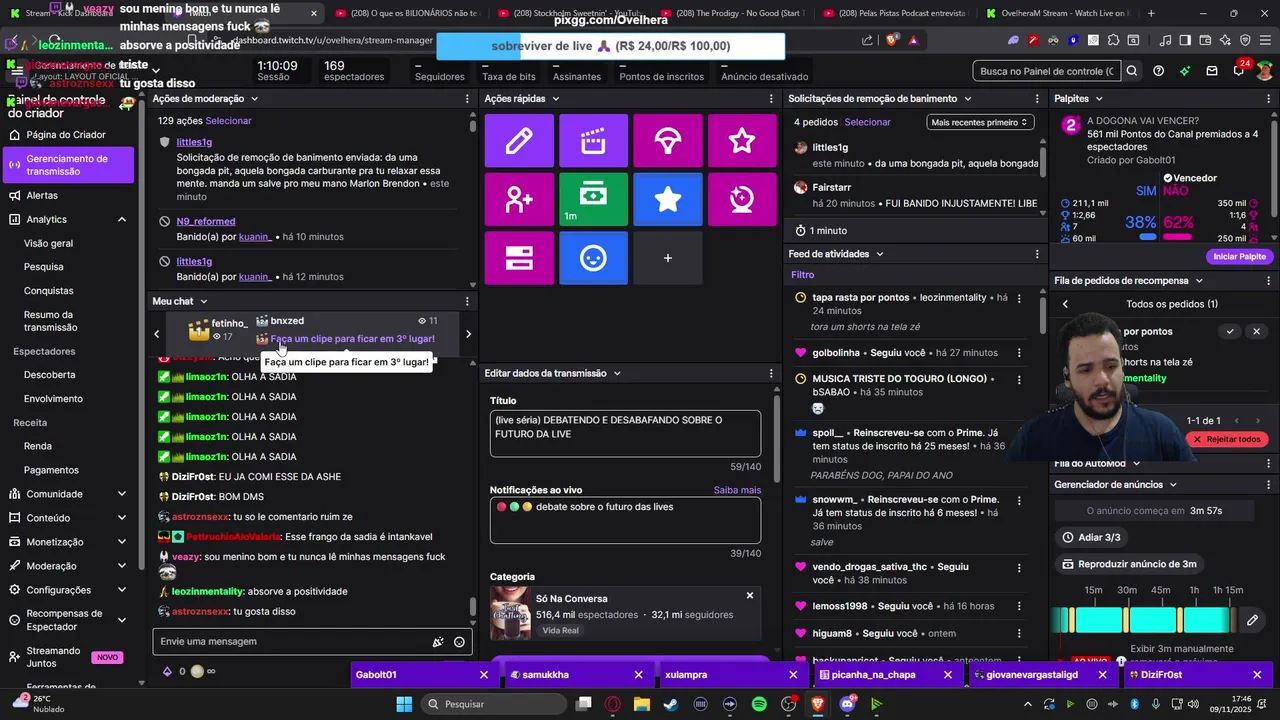Open the Filtro link in activity feed

tap(802, 275)
